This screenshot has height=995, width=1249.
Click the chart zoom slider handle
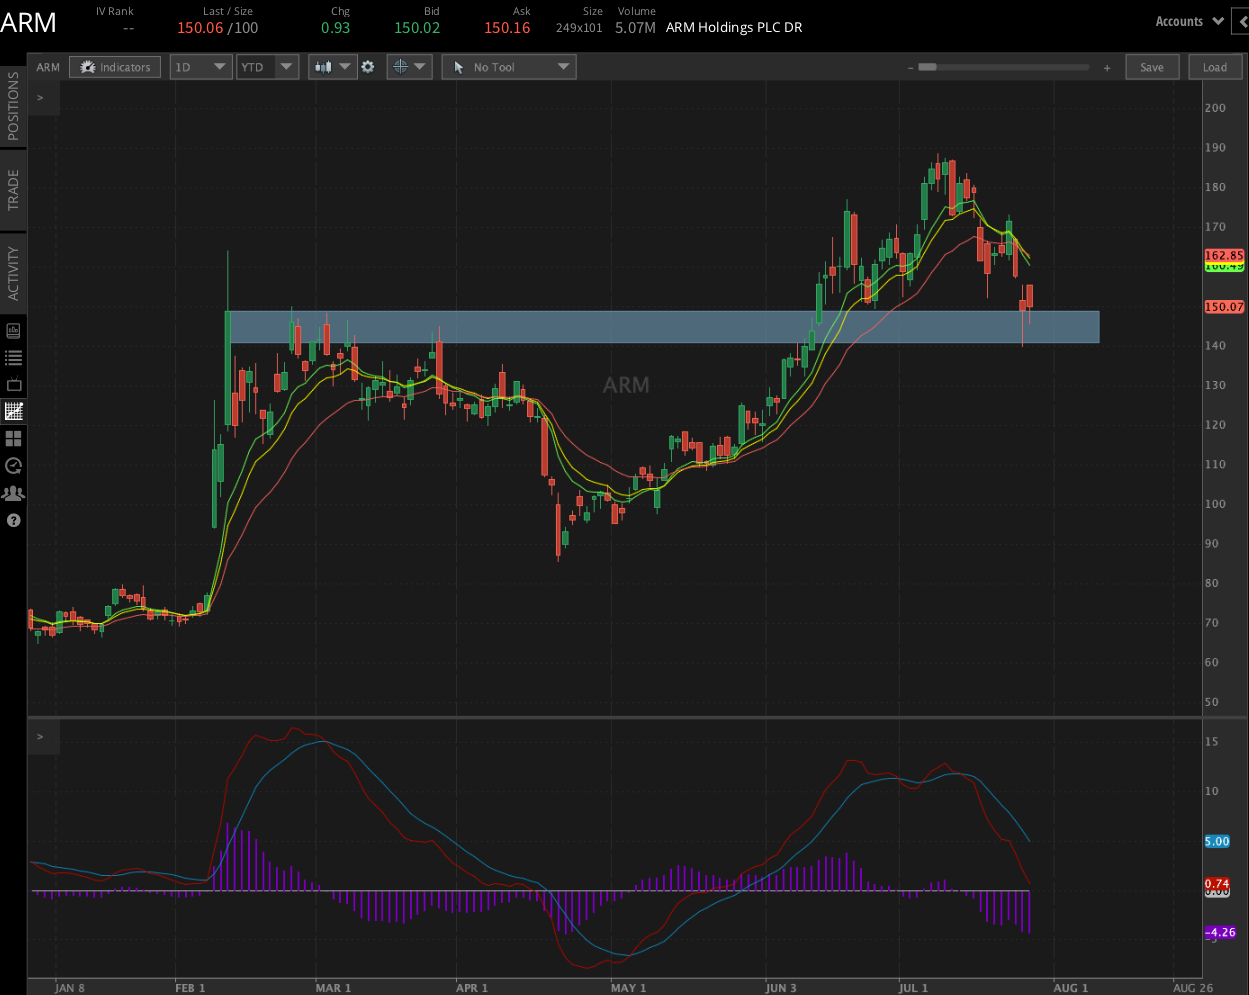[x=927, y=67]
